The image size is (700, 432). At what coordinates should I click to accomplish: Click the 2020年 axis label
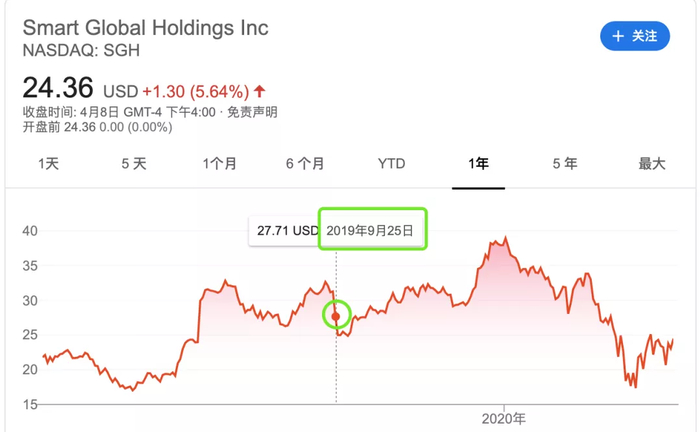(503, 418)
